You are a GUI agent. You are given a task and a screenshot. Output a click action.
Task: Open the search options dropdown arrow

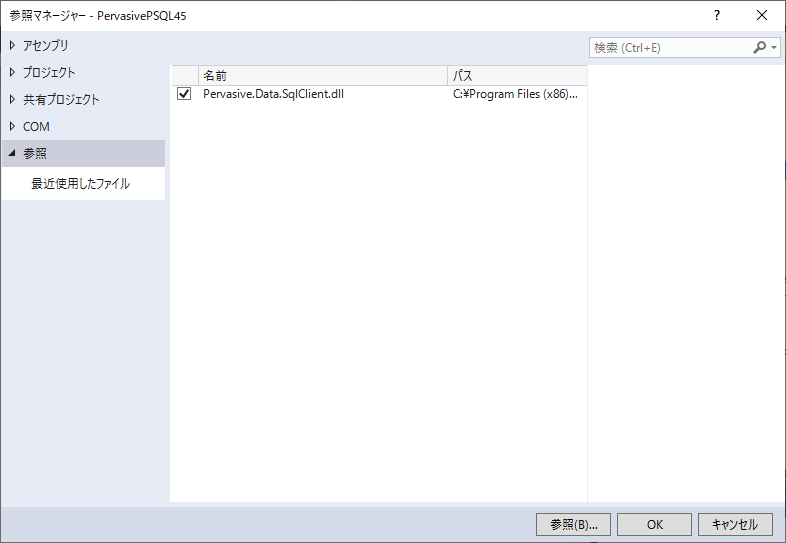click(x=774, y=47)
